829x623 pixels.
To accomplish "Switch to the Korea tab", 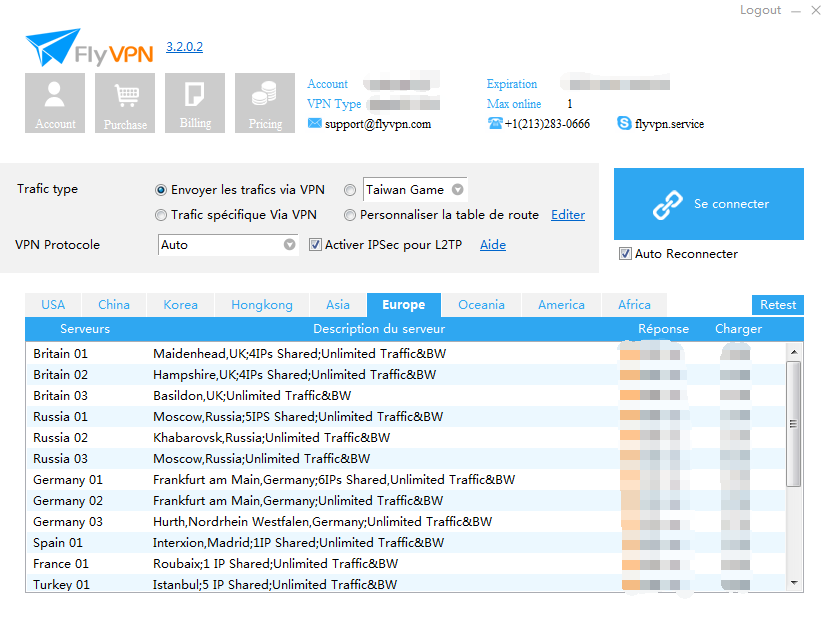I will point(180,305).
